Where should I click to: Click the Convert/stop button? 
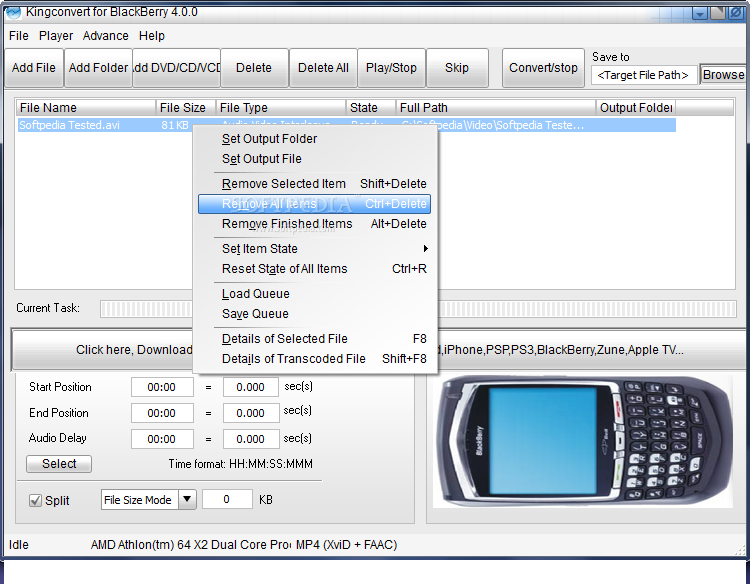(543, 68)
